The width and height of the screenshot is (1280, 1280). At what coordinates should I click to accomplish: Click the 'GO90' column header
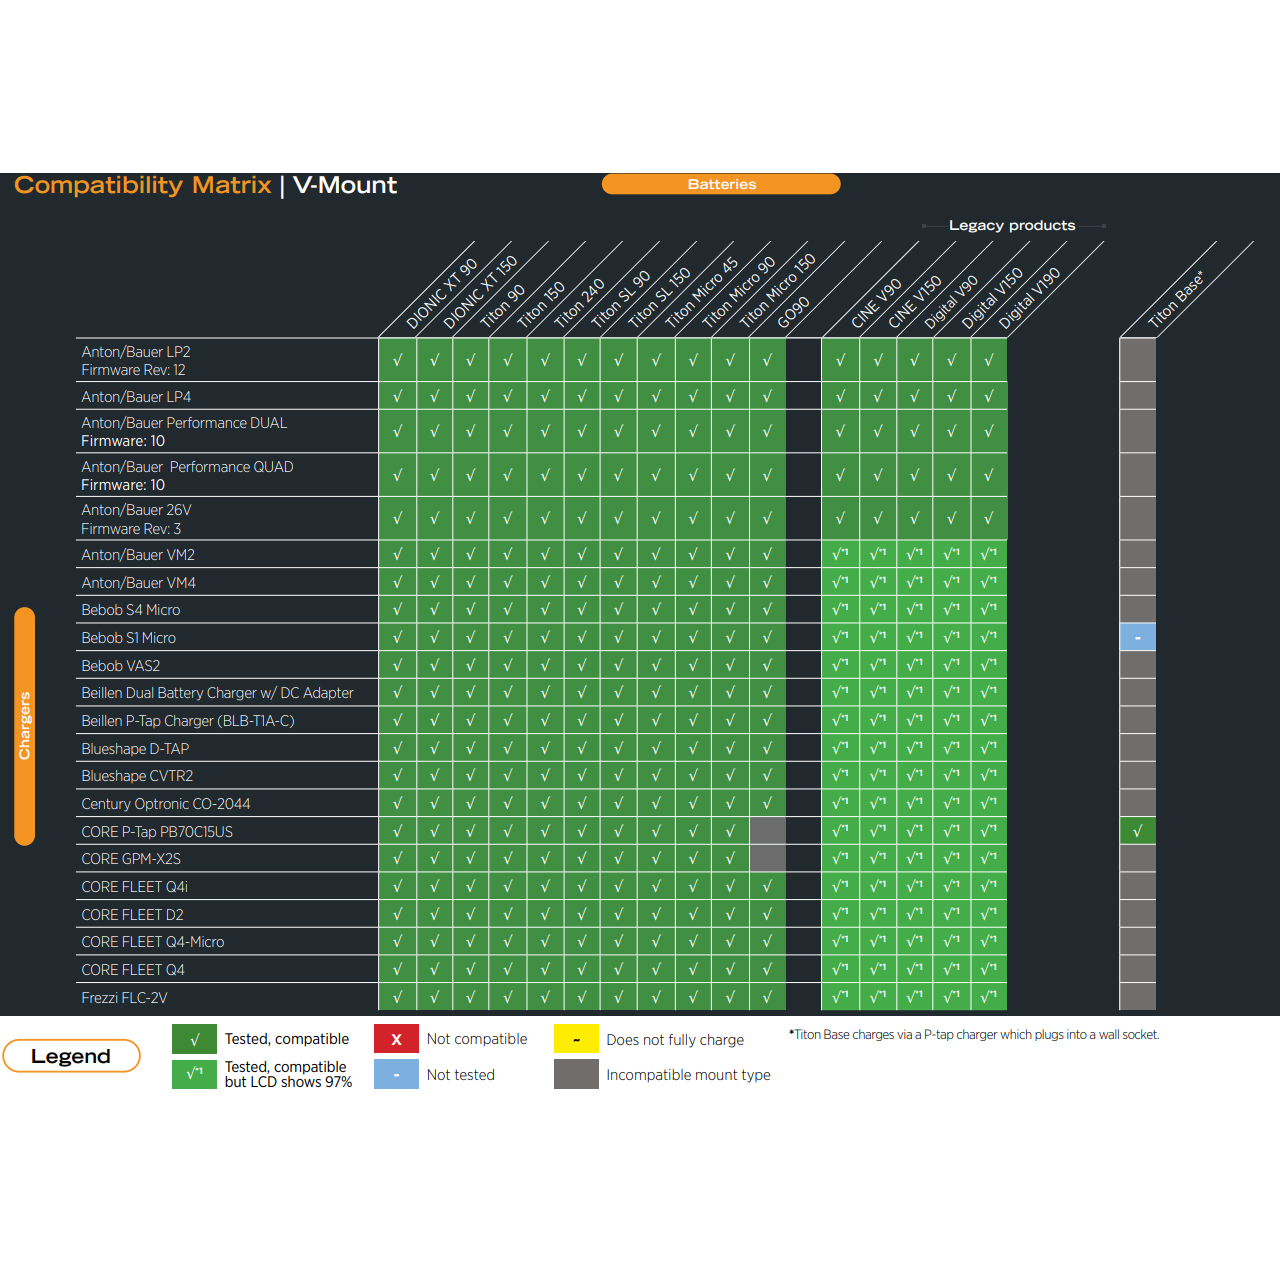(793, 313)
